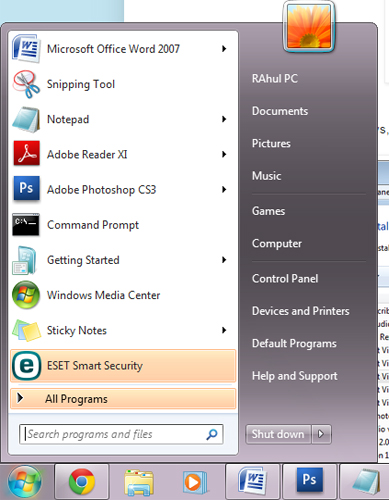389x500 pixels.
Task: Click the Windows Start orb
Action: (24, 482)
